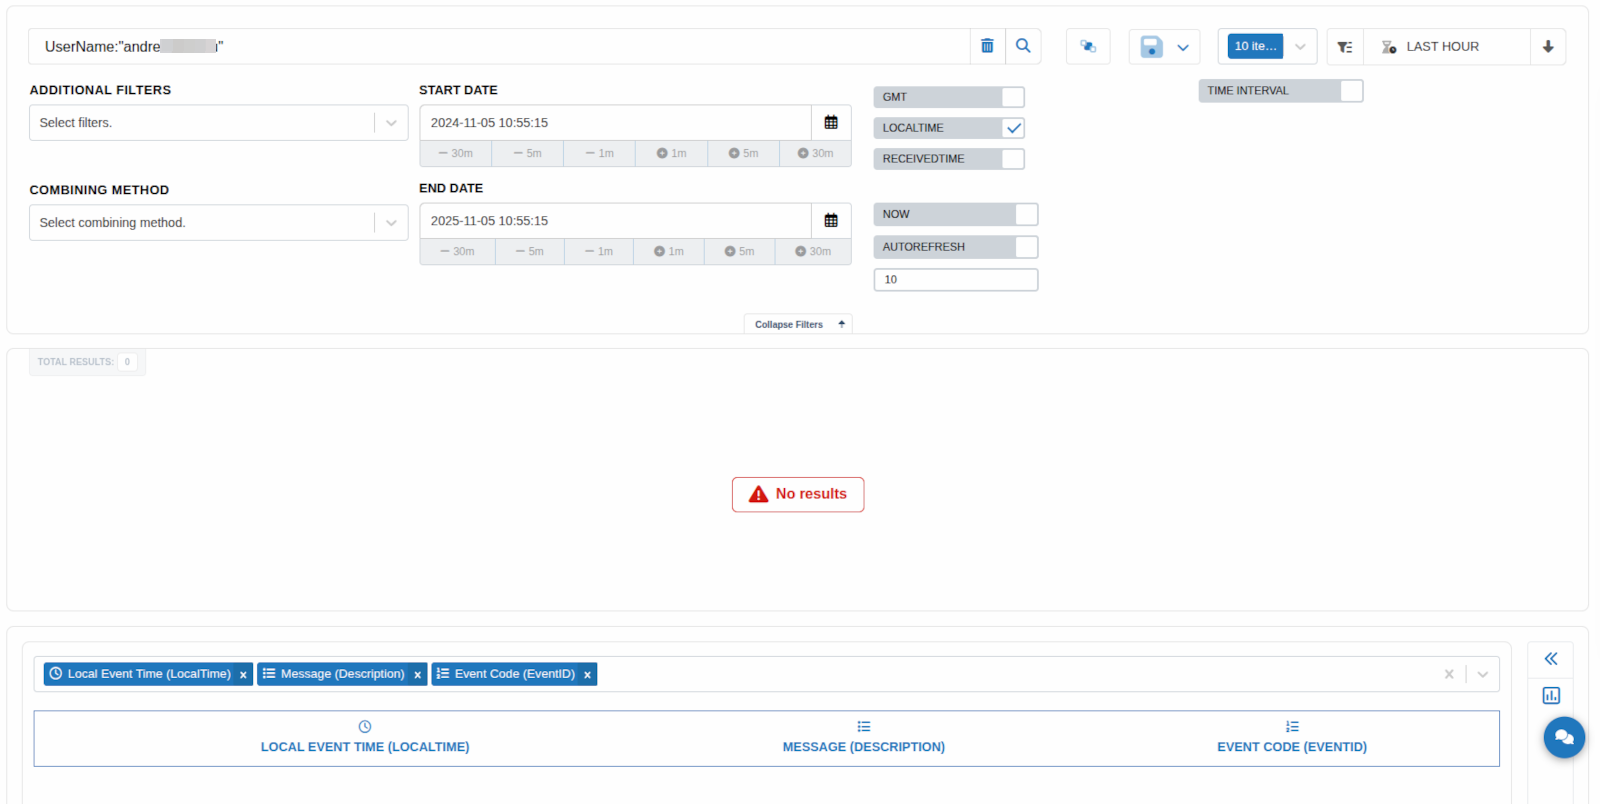Enable the TIME INTERVAL switch
The height and width of the screenshot is (804, 1600).
pyautogui.click(x=1351, y=91)
